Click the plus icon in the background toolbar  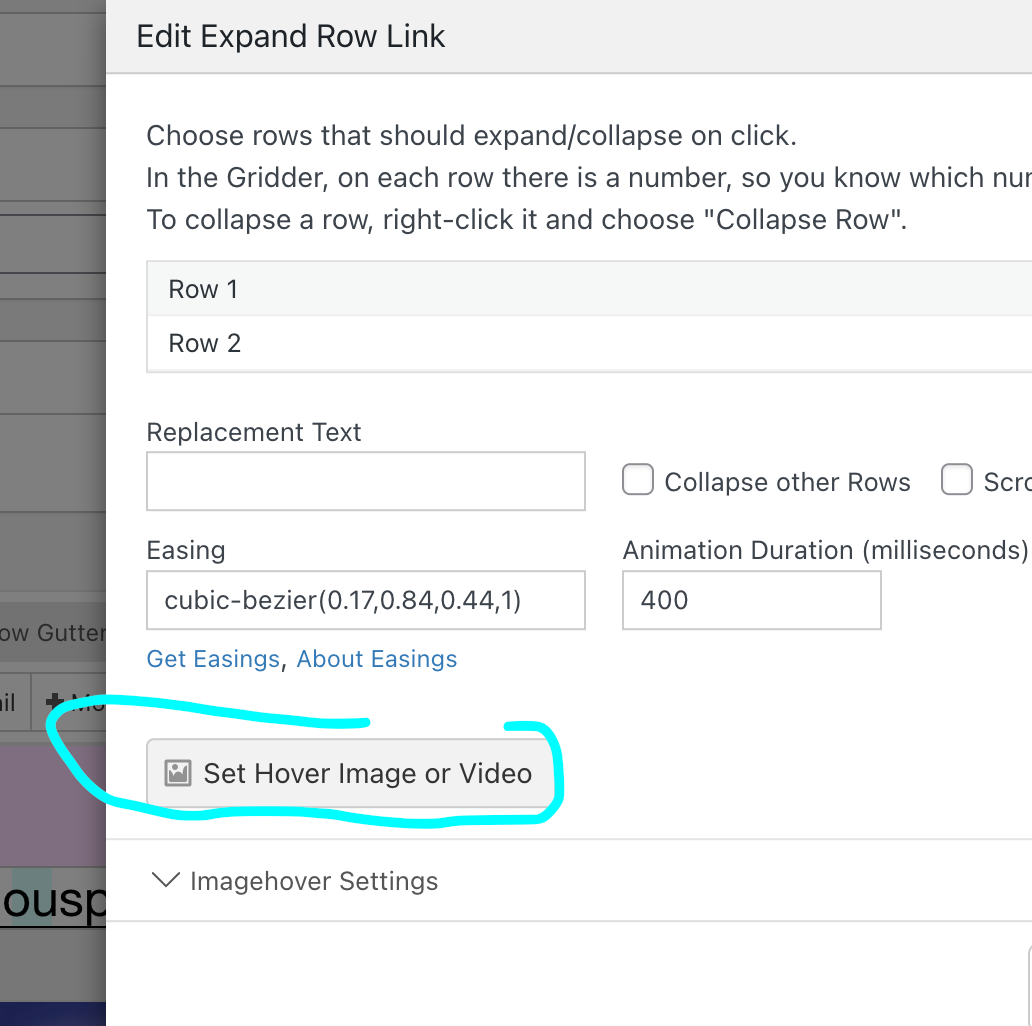click(54, 702)
